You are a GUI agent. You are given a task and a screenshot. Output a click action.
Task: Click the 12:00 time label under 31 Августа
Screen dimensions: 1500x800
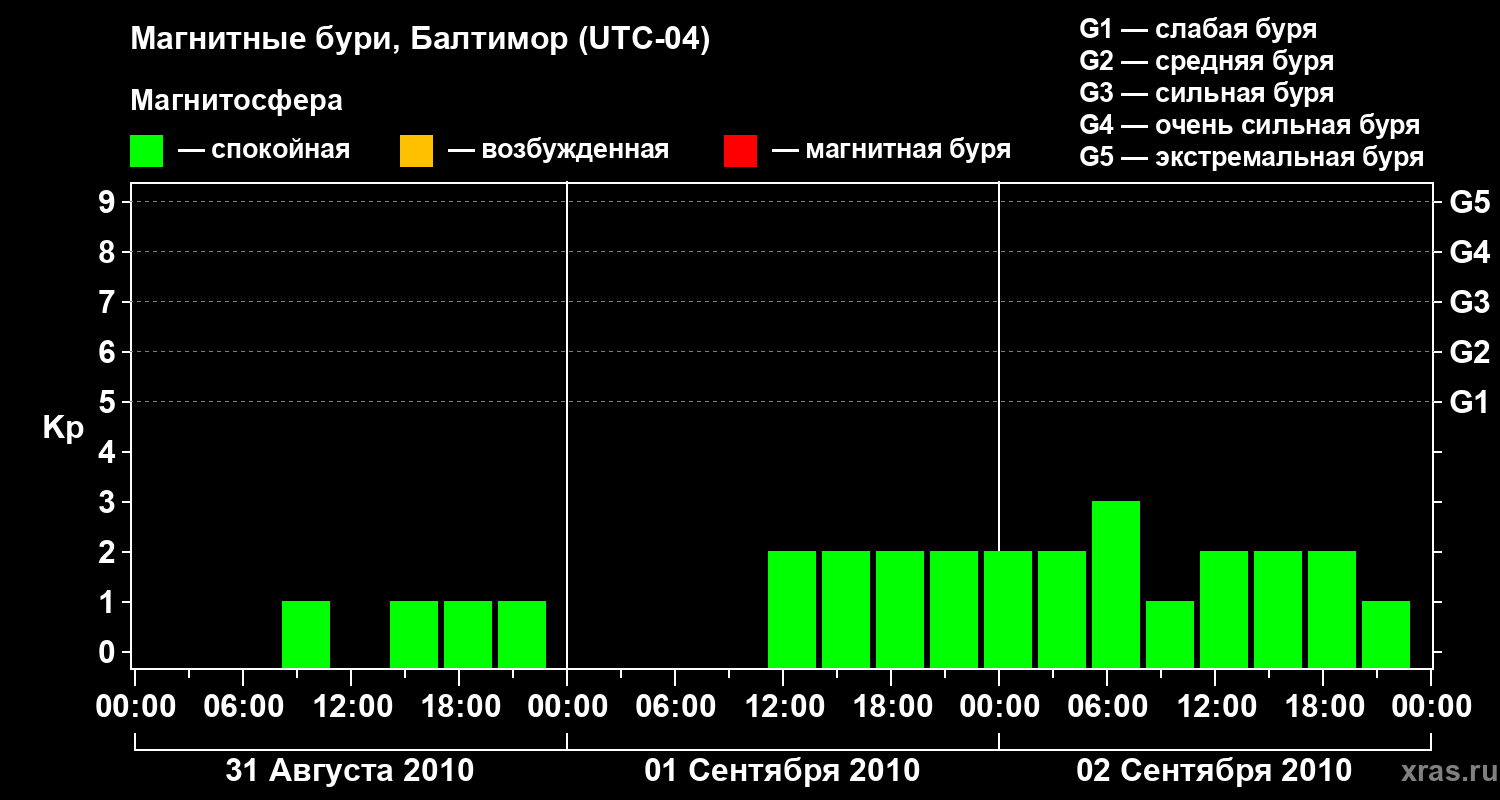pyautogui.click(x=351, y=707)
